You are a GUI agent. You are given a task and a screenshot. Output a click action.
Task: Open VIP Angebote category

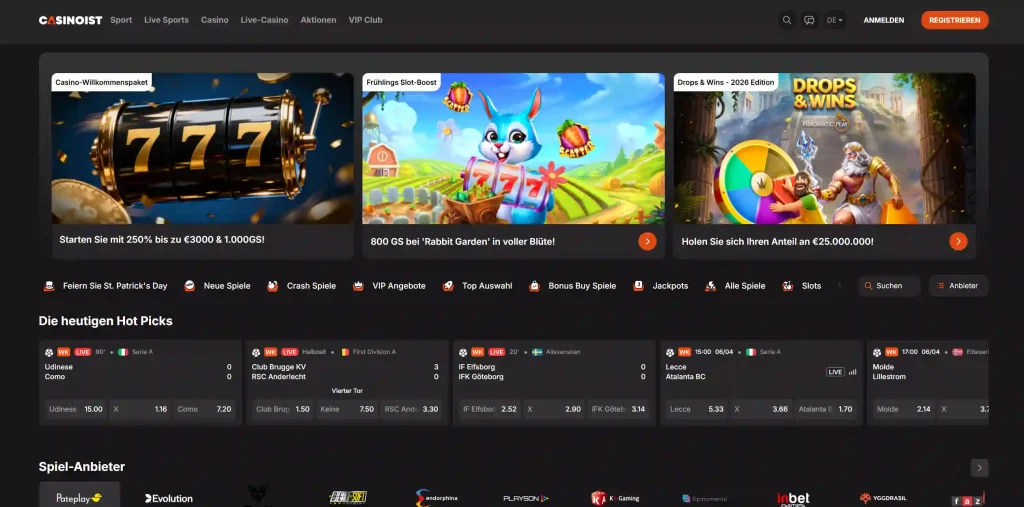[389, 286]
